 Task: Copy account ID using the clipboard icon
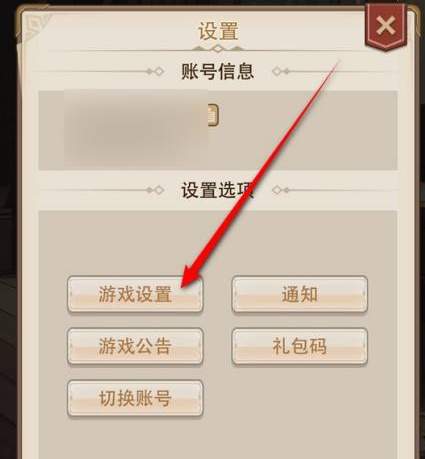(x=213, y=115)
